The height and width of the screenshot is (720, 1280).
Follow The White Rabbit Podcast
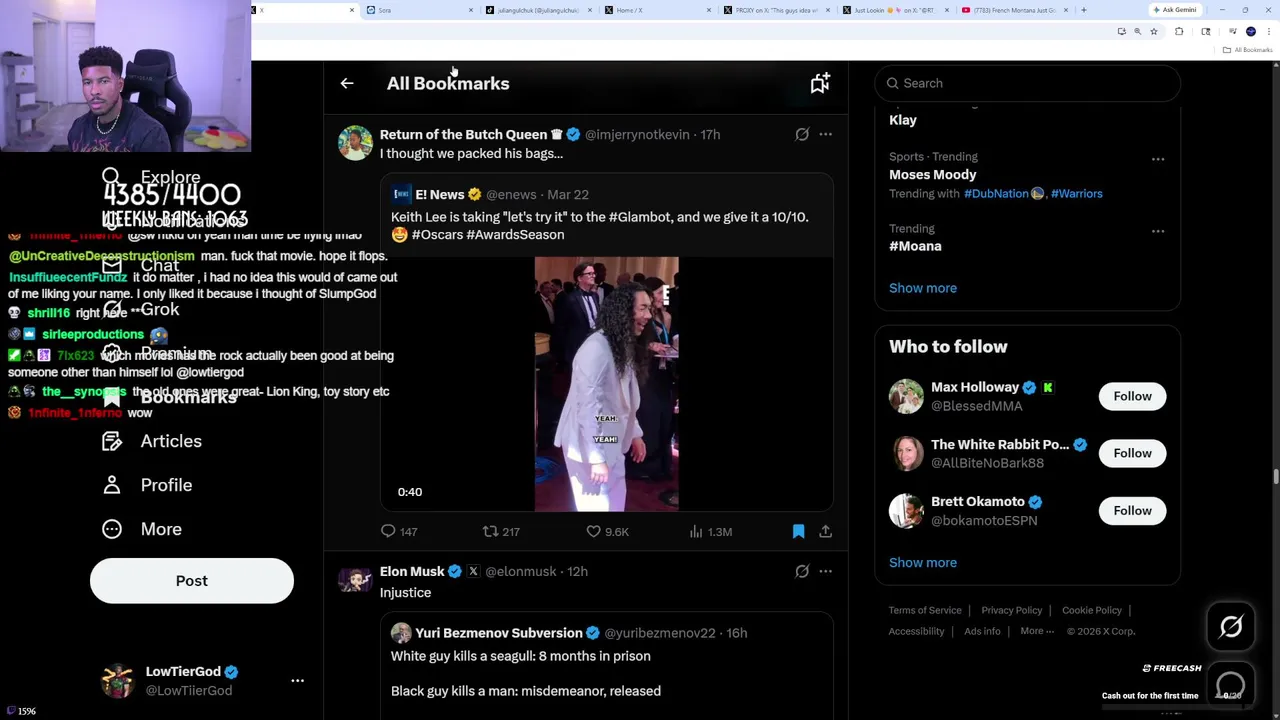pyautogui.click(x=1133, y=454)
